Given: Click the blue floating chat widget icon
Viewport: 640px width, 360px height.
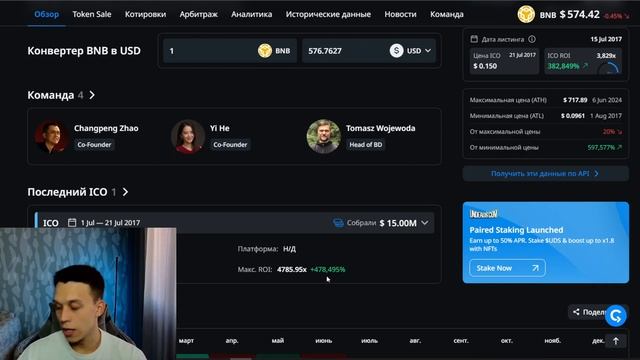Looking at the screenshot, I should (616, 315).
